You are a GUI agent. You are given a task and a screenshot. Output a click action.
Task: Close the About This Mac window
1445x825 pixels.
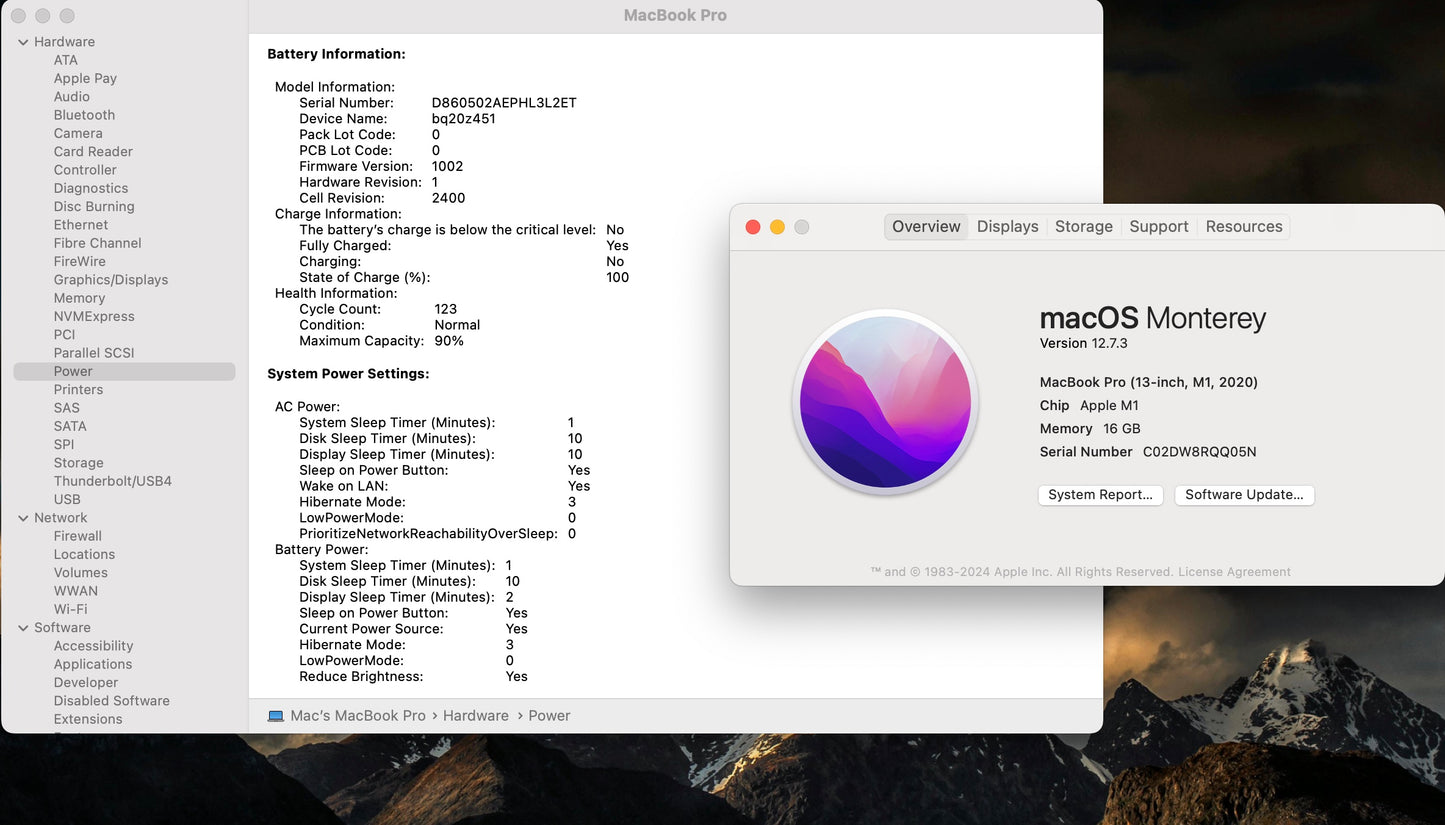tap(753, 227)
